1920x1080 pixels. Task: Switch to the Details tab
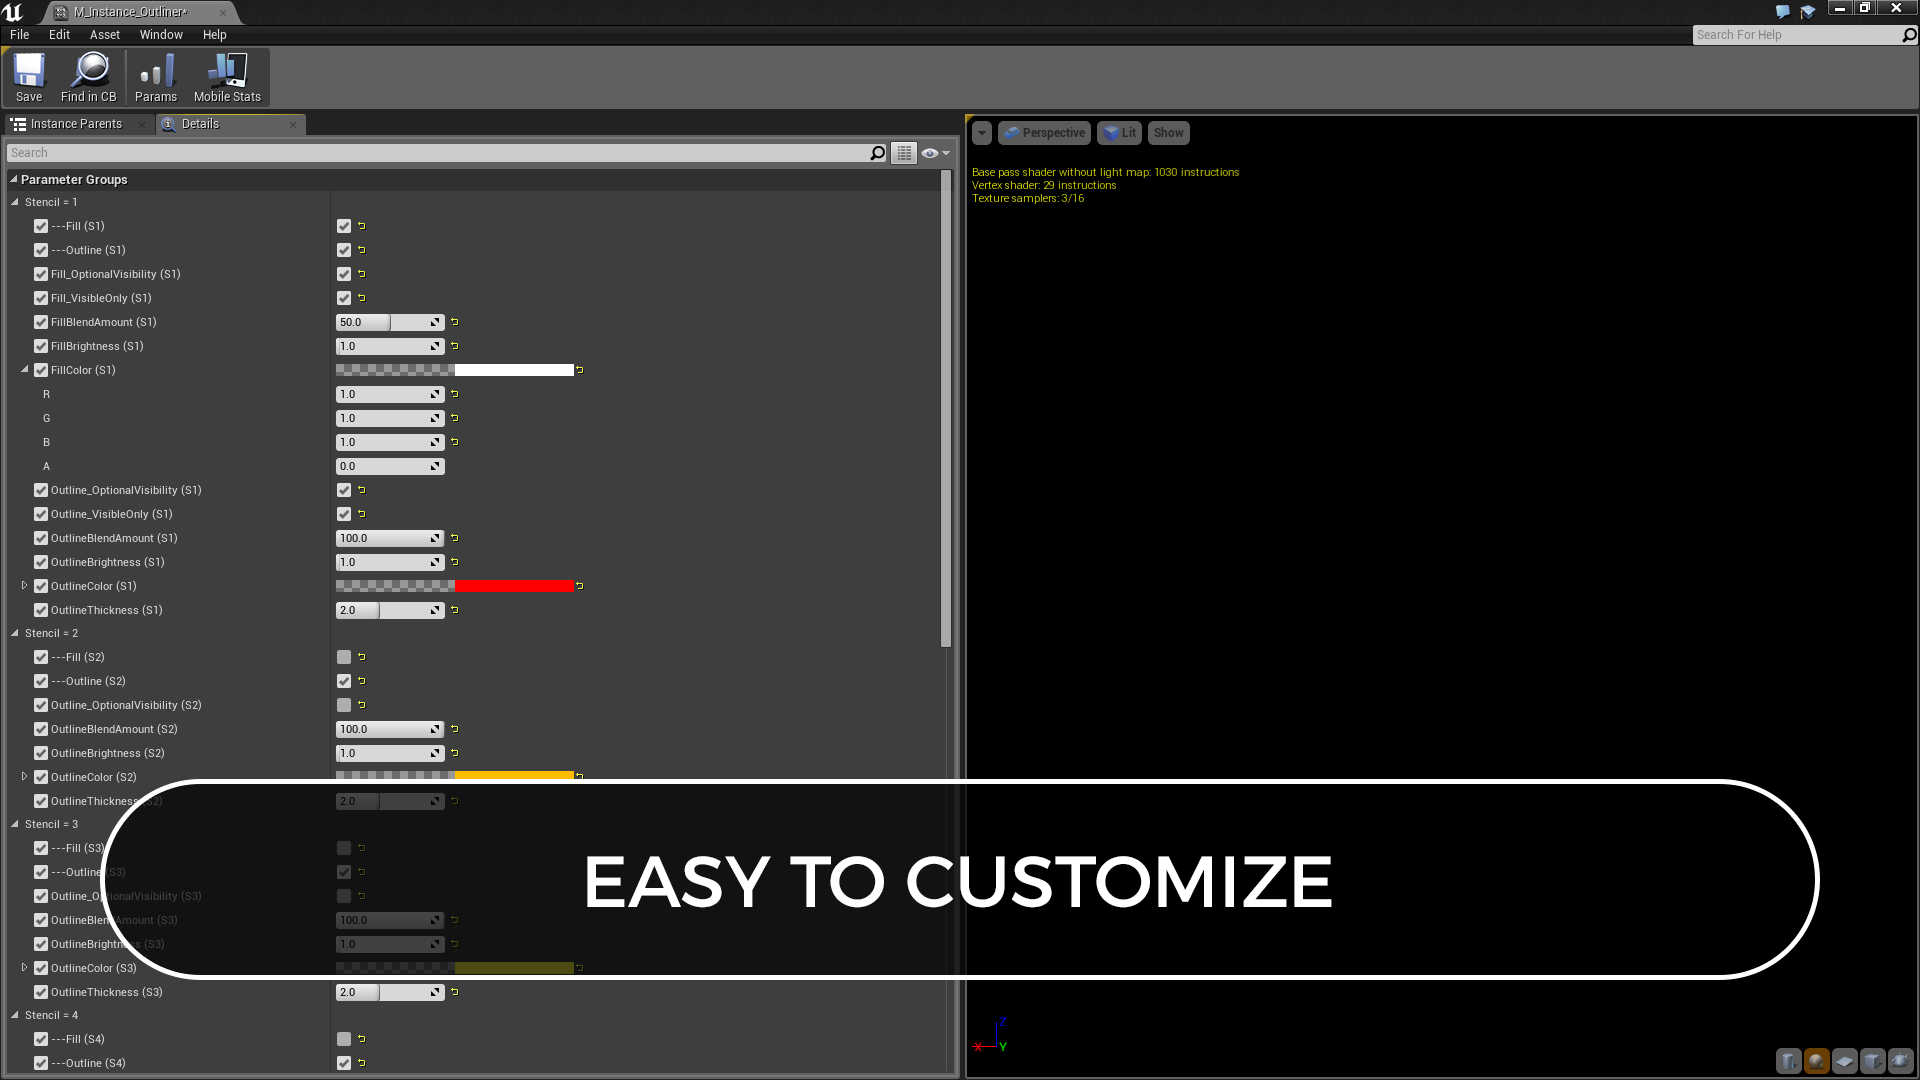230,124
